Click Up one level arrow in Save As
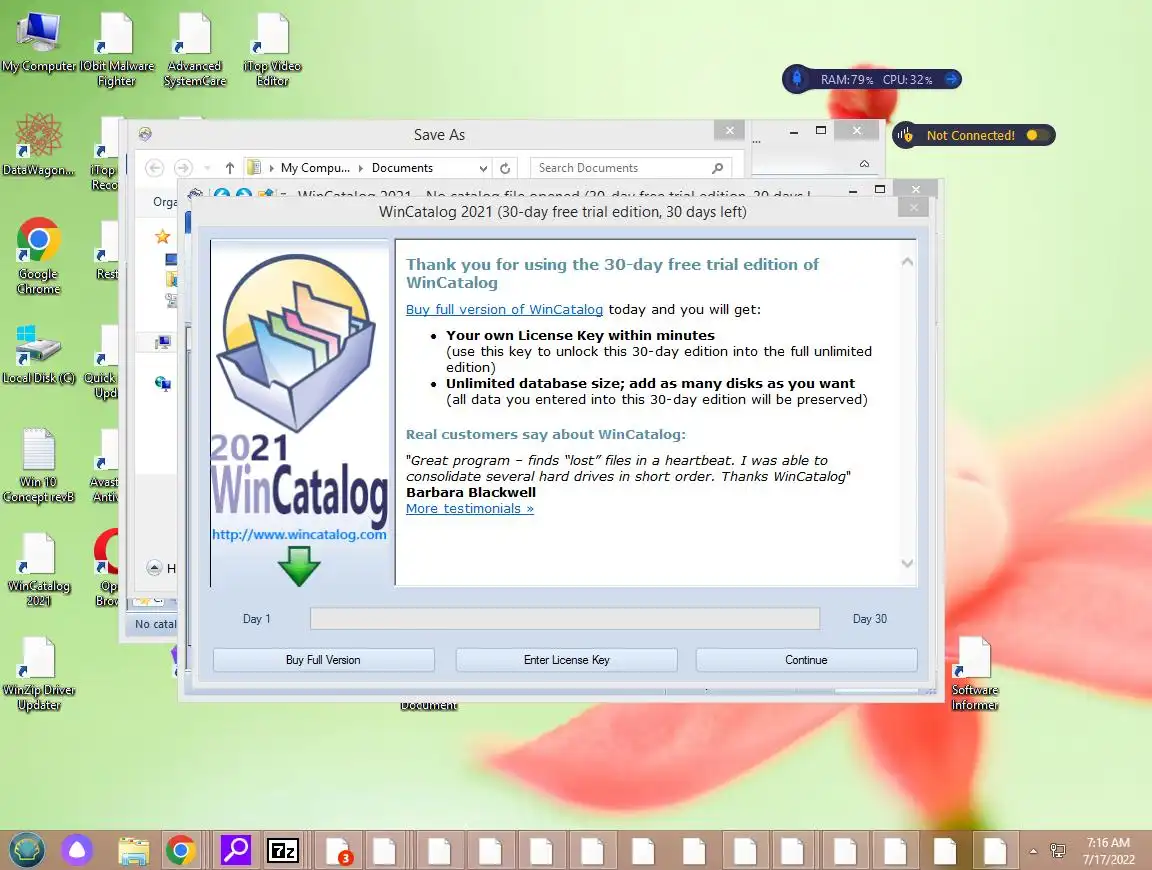Screen dimensions: 1152x870 pyautogui.click(x=230, y=168)
